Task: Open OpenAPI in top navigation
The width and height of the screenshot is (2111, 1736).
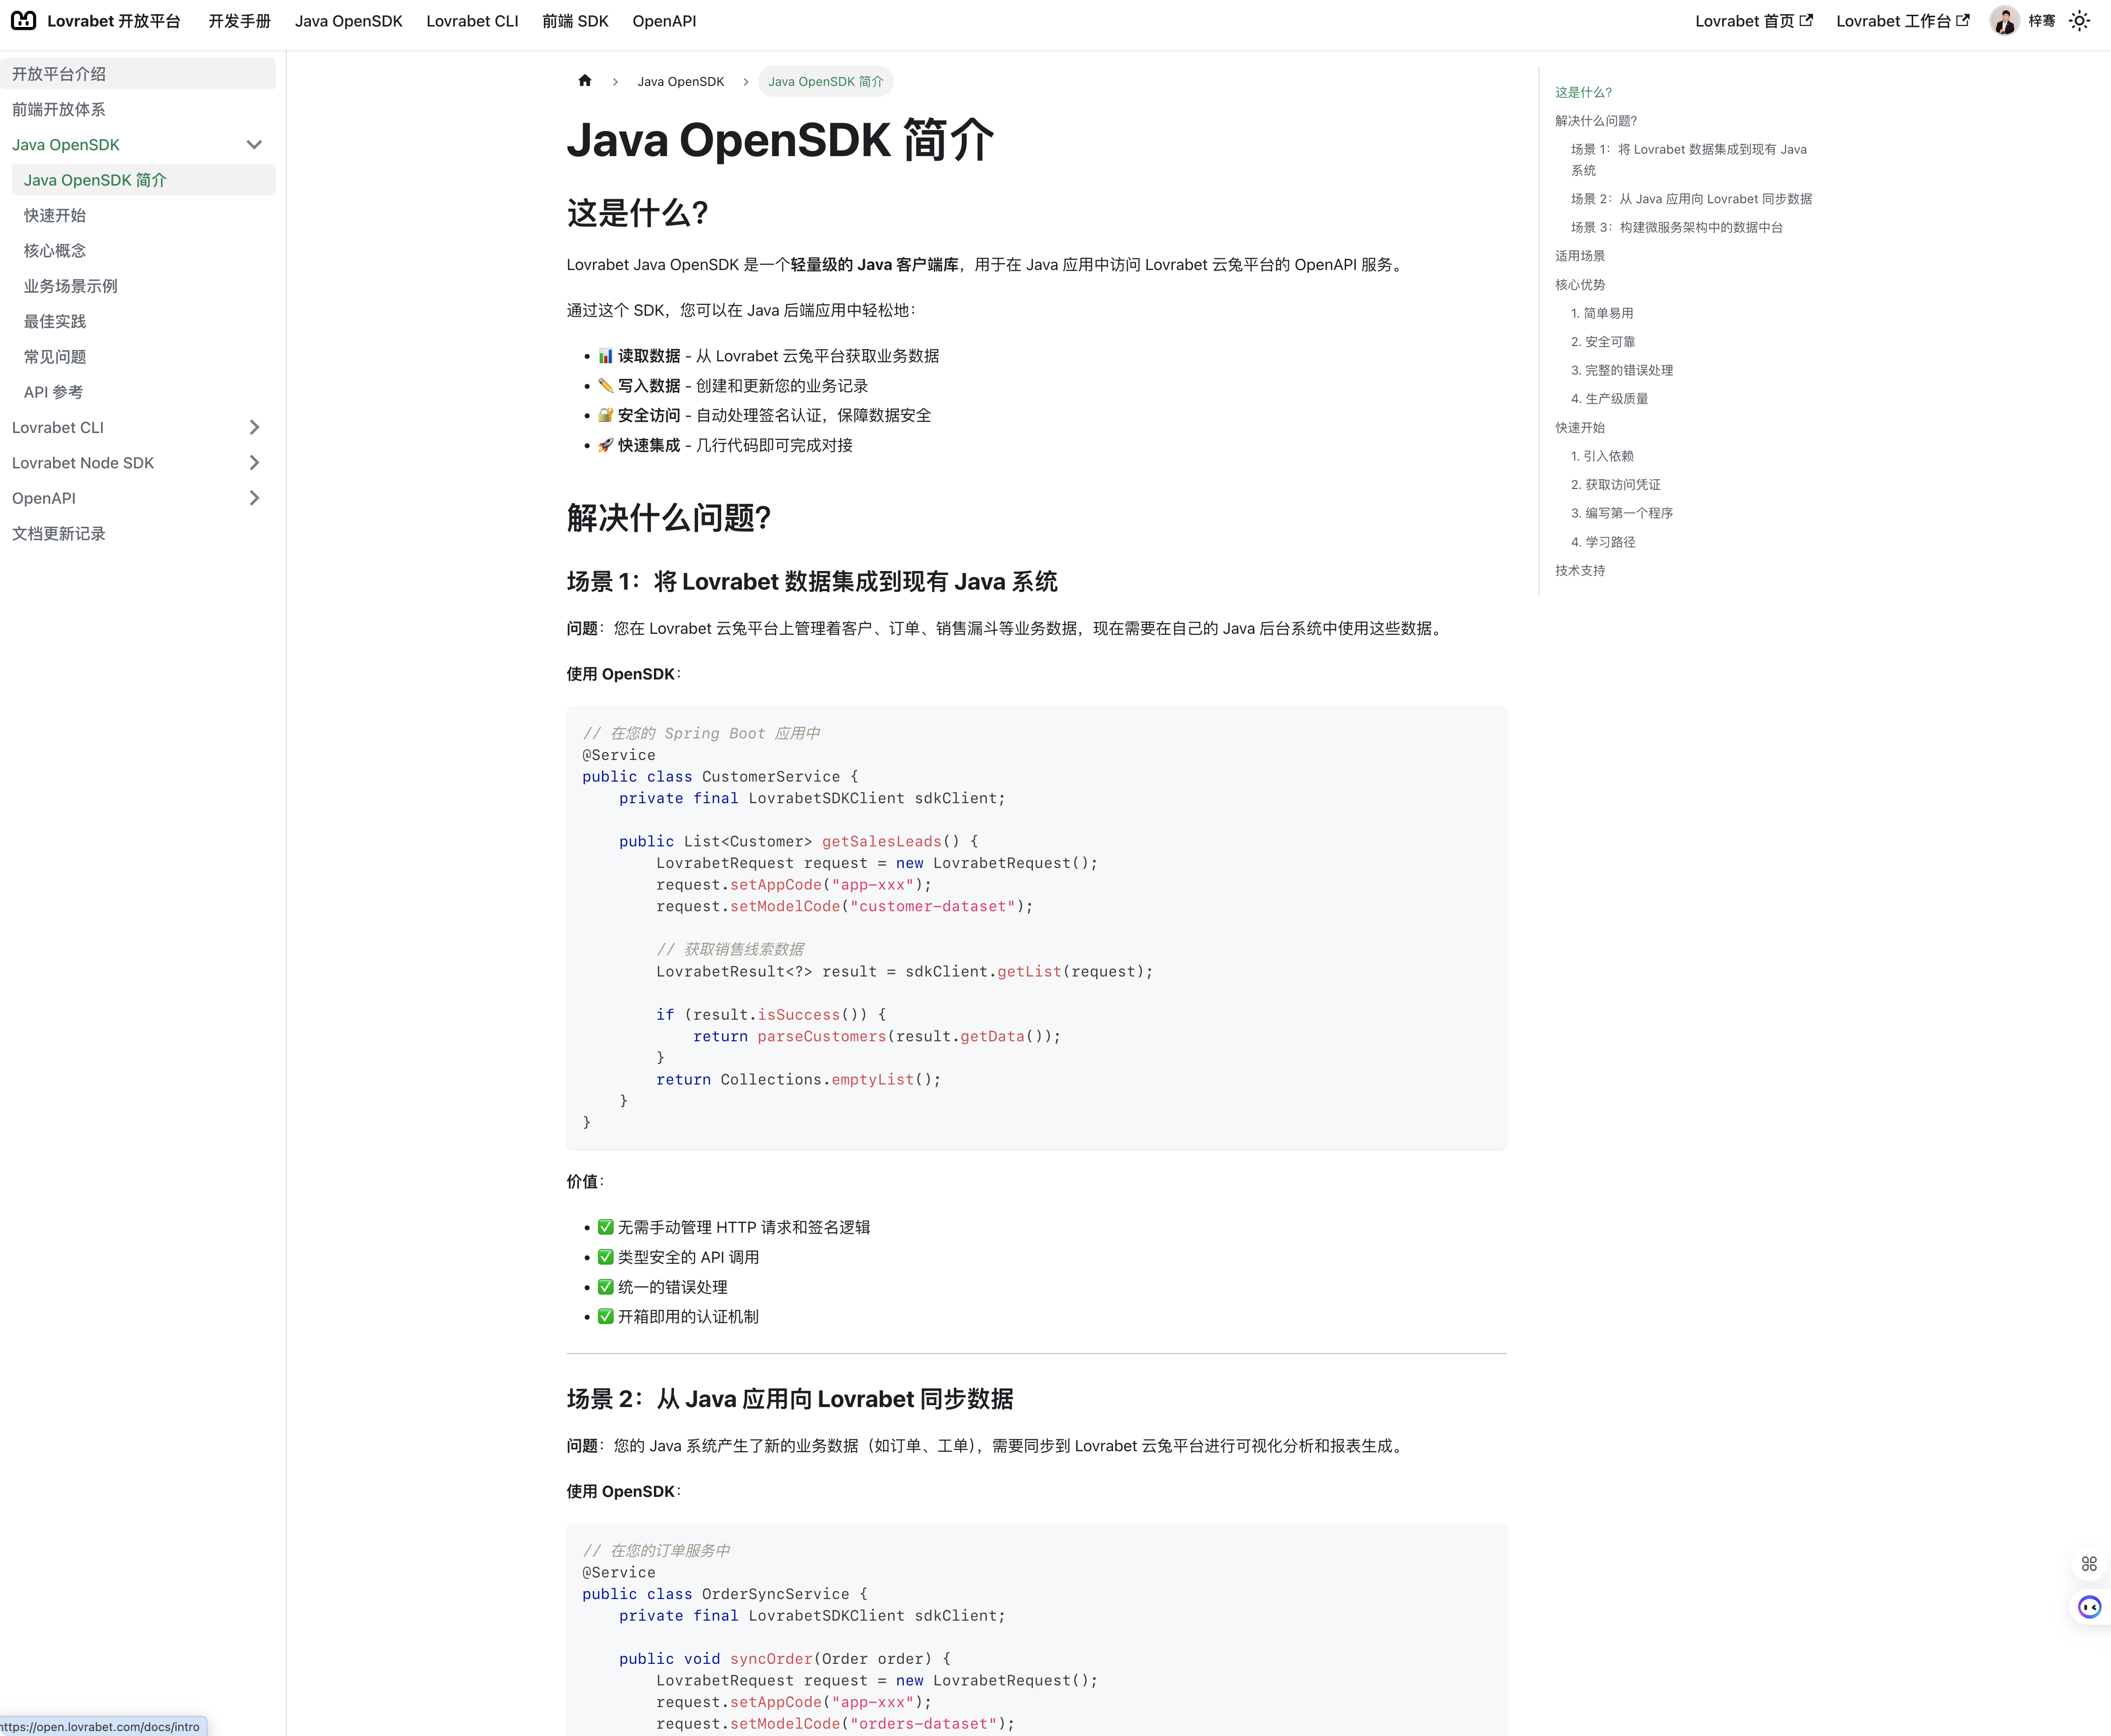Action: (x=664, y=21)
